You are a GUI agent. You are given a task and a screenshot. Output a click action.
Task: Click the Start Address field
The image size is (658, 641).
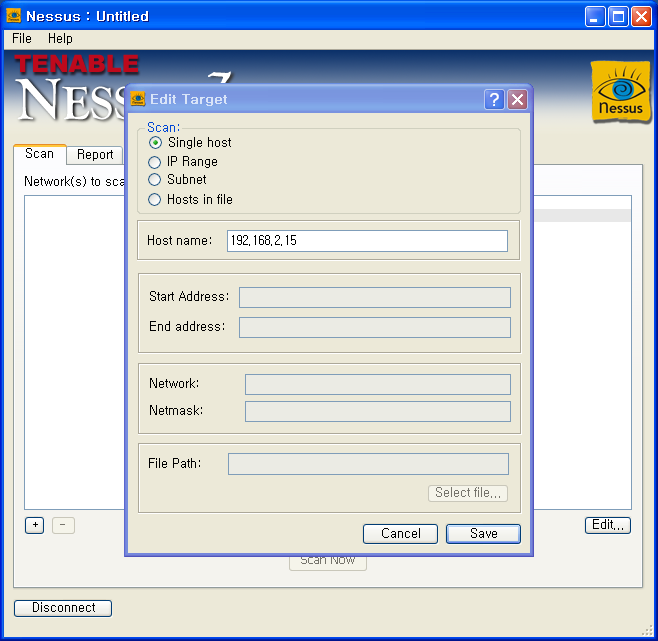point(375,297)
